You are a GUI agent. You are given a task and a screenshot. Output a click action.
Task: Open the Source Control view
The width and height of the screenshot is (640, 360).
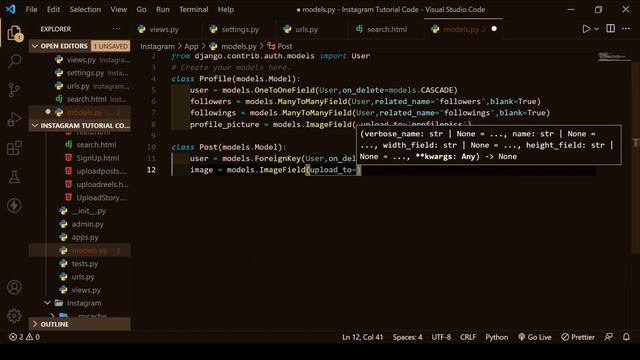click(x=14, y=90)
